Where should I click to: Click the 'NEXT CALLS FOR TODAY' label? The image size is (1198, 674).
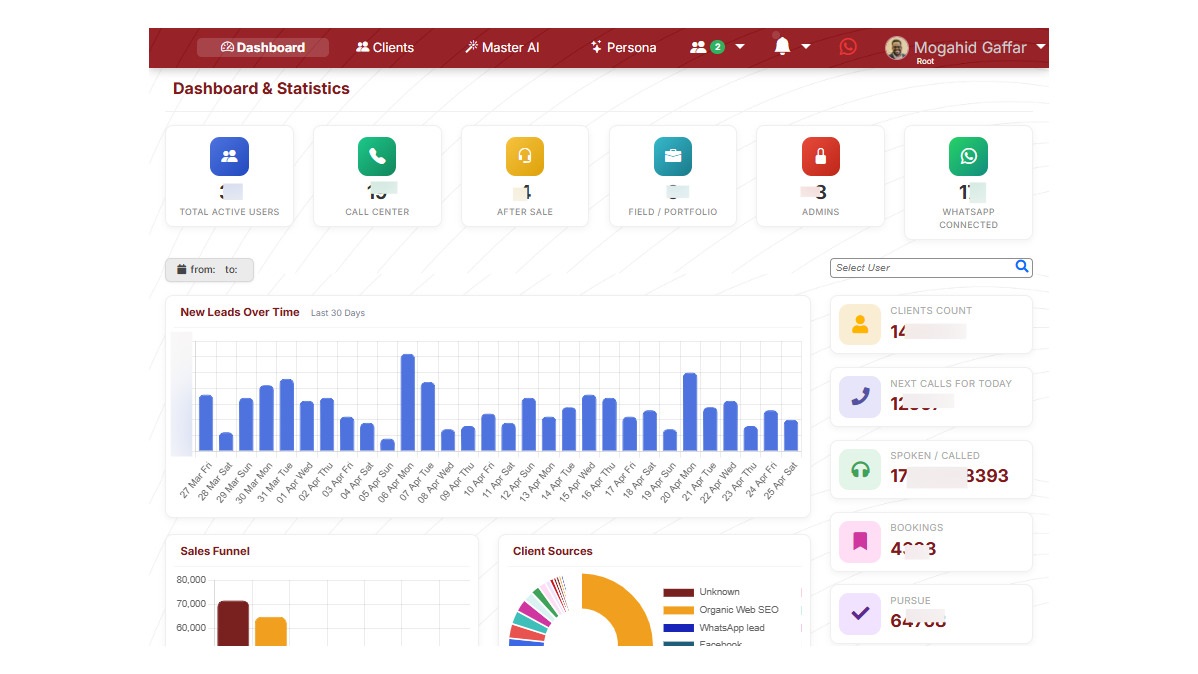(950, 384)
